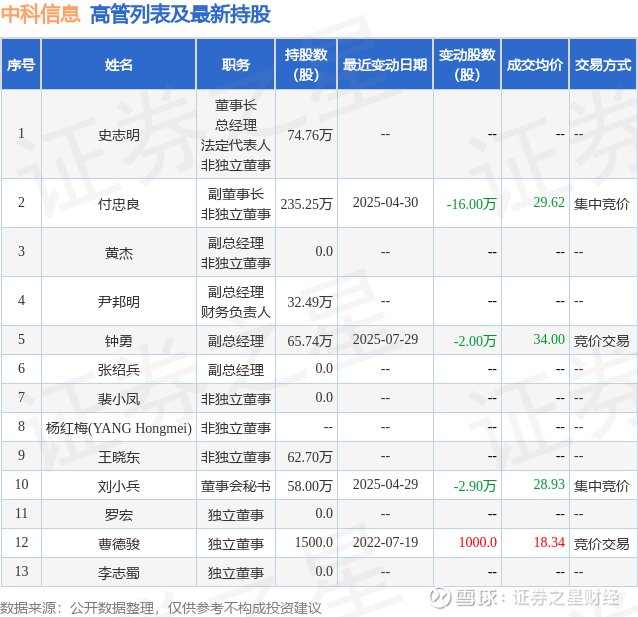Click the name 罗宏
638x617 pixels.
pos(118,515)
